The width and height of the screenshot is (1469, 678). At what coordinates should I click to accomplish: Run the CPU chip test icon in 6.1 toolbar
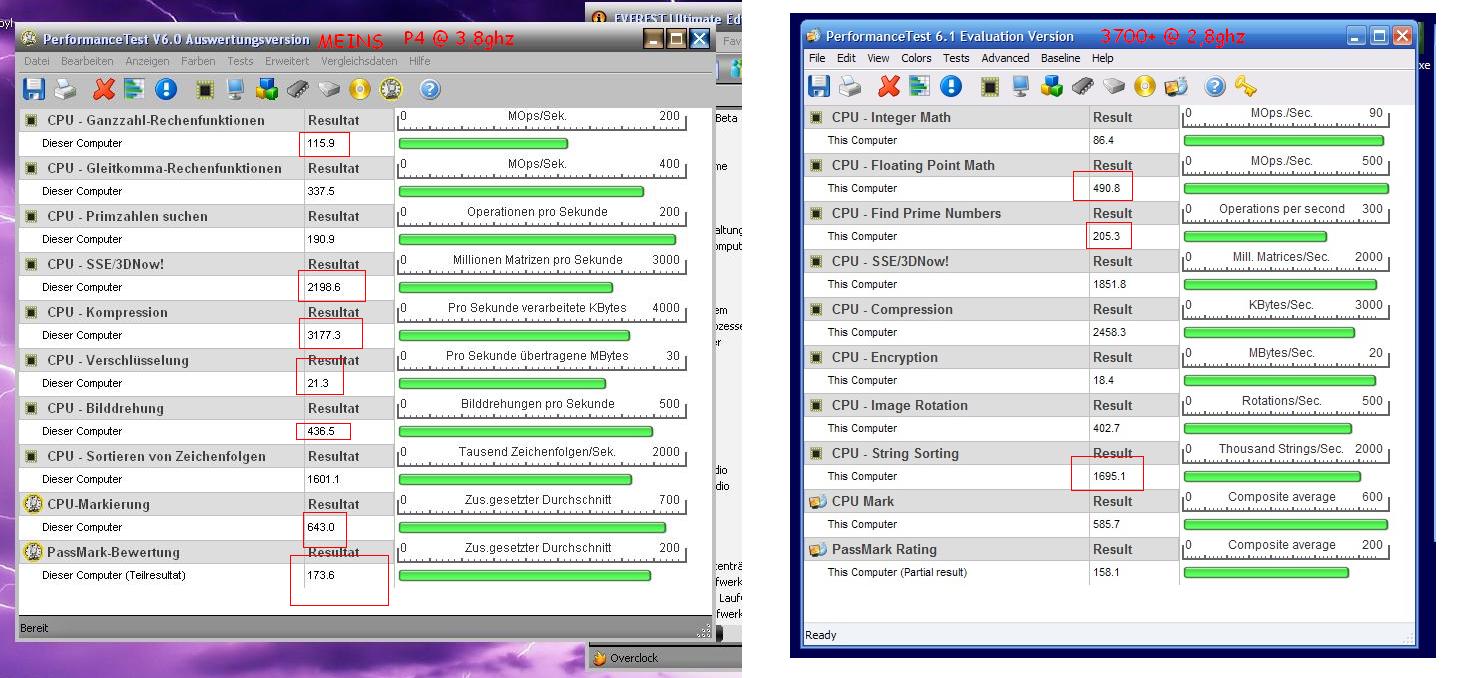(x=990, y=86)
